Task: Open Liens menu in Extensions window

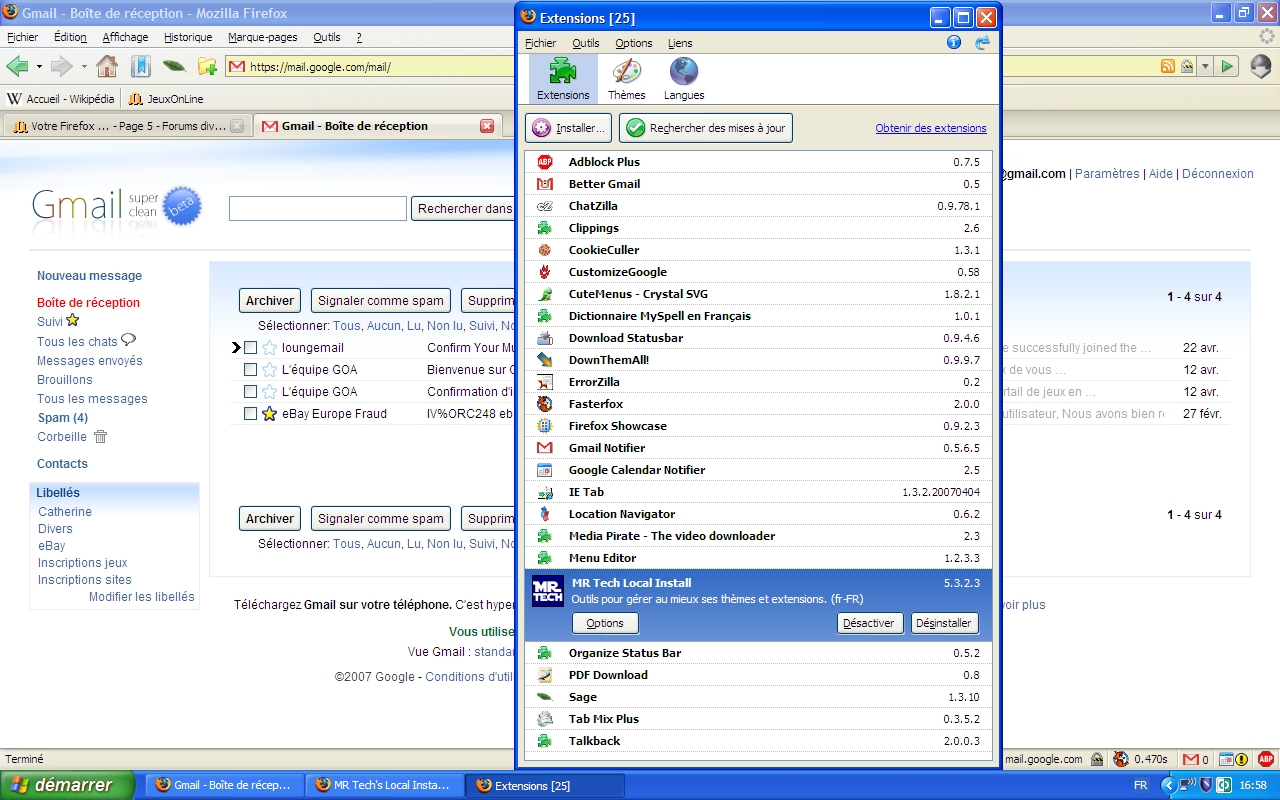Action: 680,43
